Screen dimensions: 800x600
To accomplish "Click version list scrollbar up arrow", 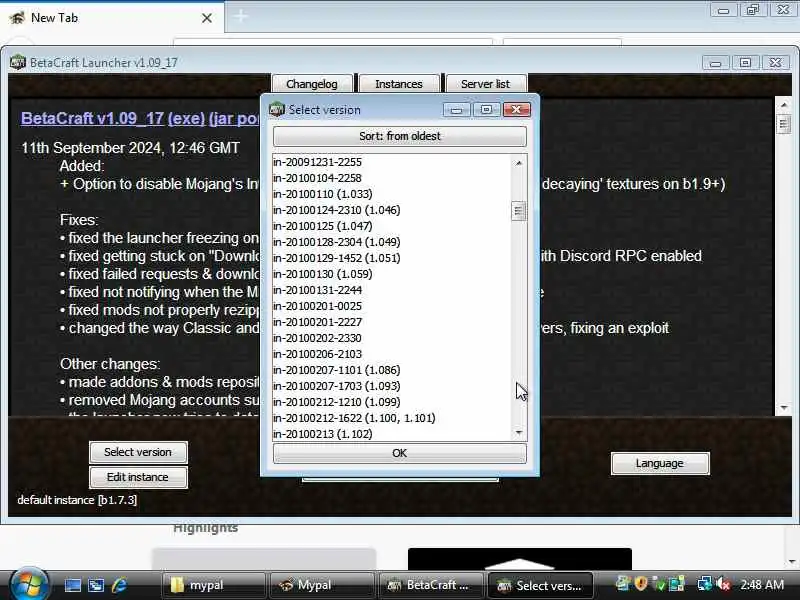I will pyautogui.click(x=518, y=163).
